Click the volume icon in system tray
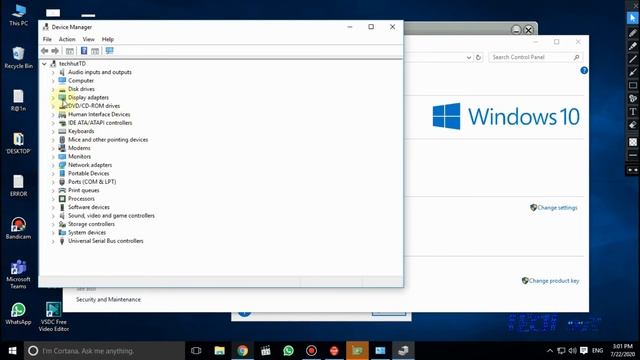The image size is (640, 360). [572, 351]
